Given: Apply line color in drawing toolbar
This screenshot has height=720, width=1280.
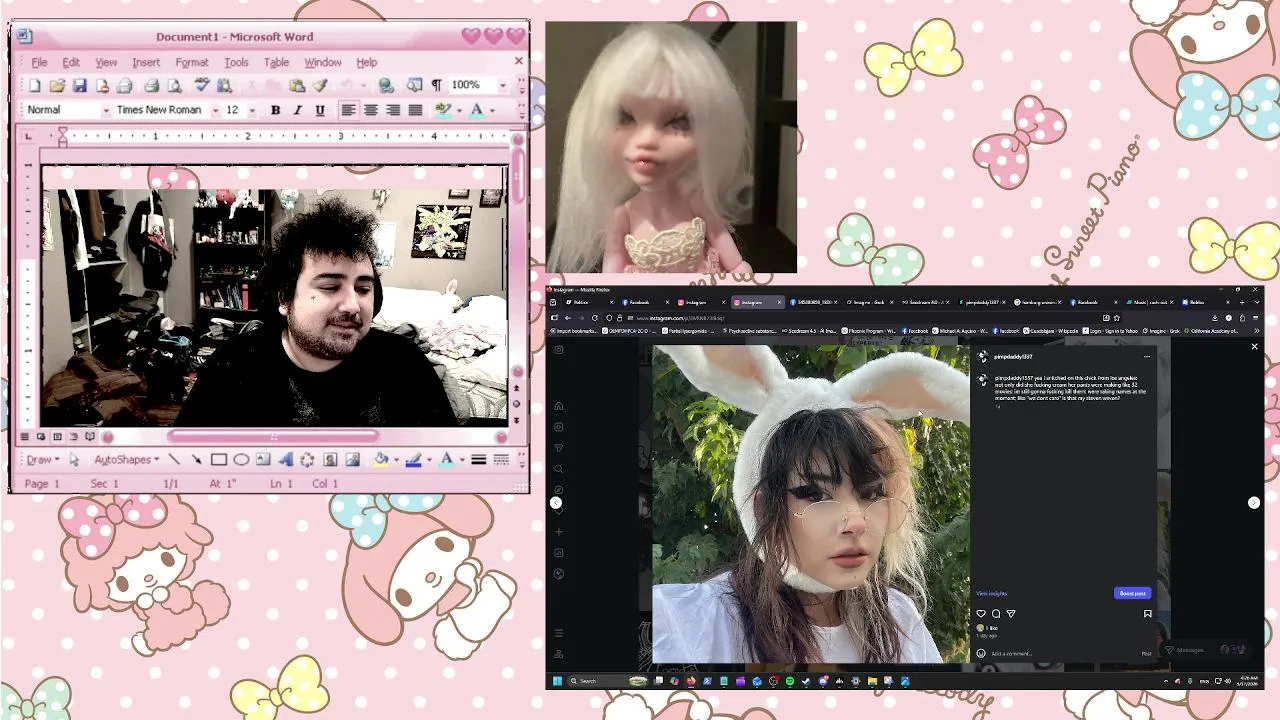Looking at the screenshot, I should [413, 460].
